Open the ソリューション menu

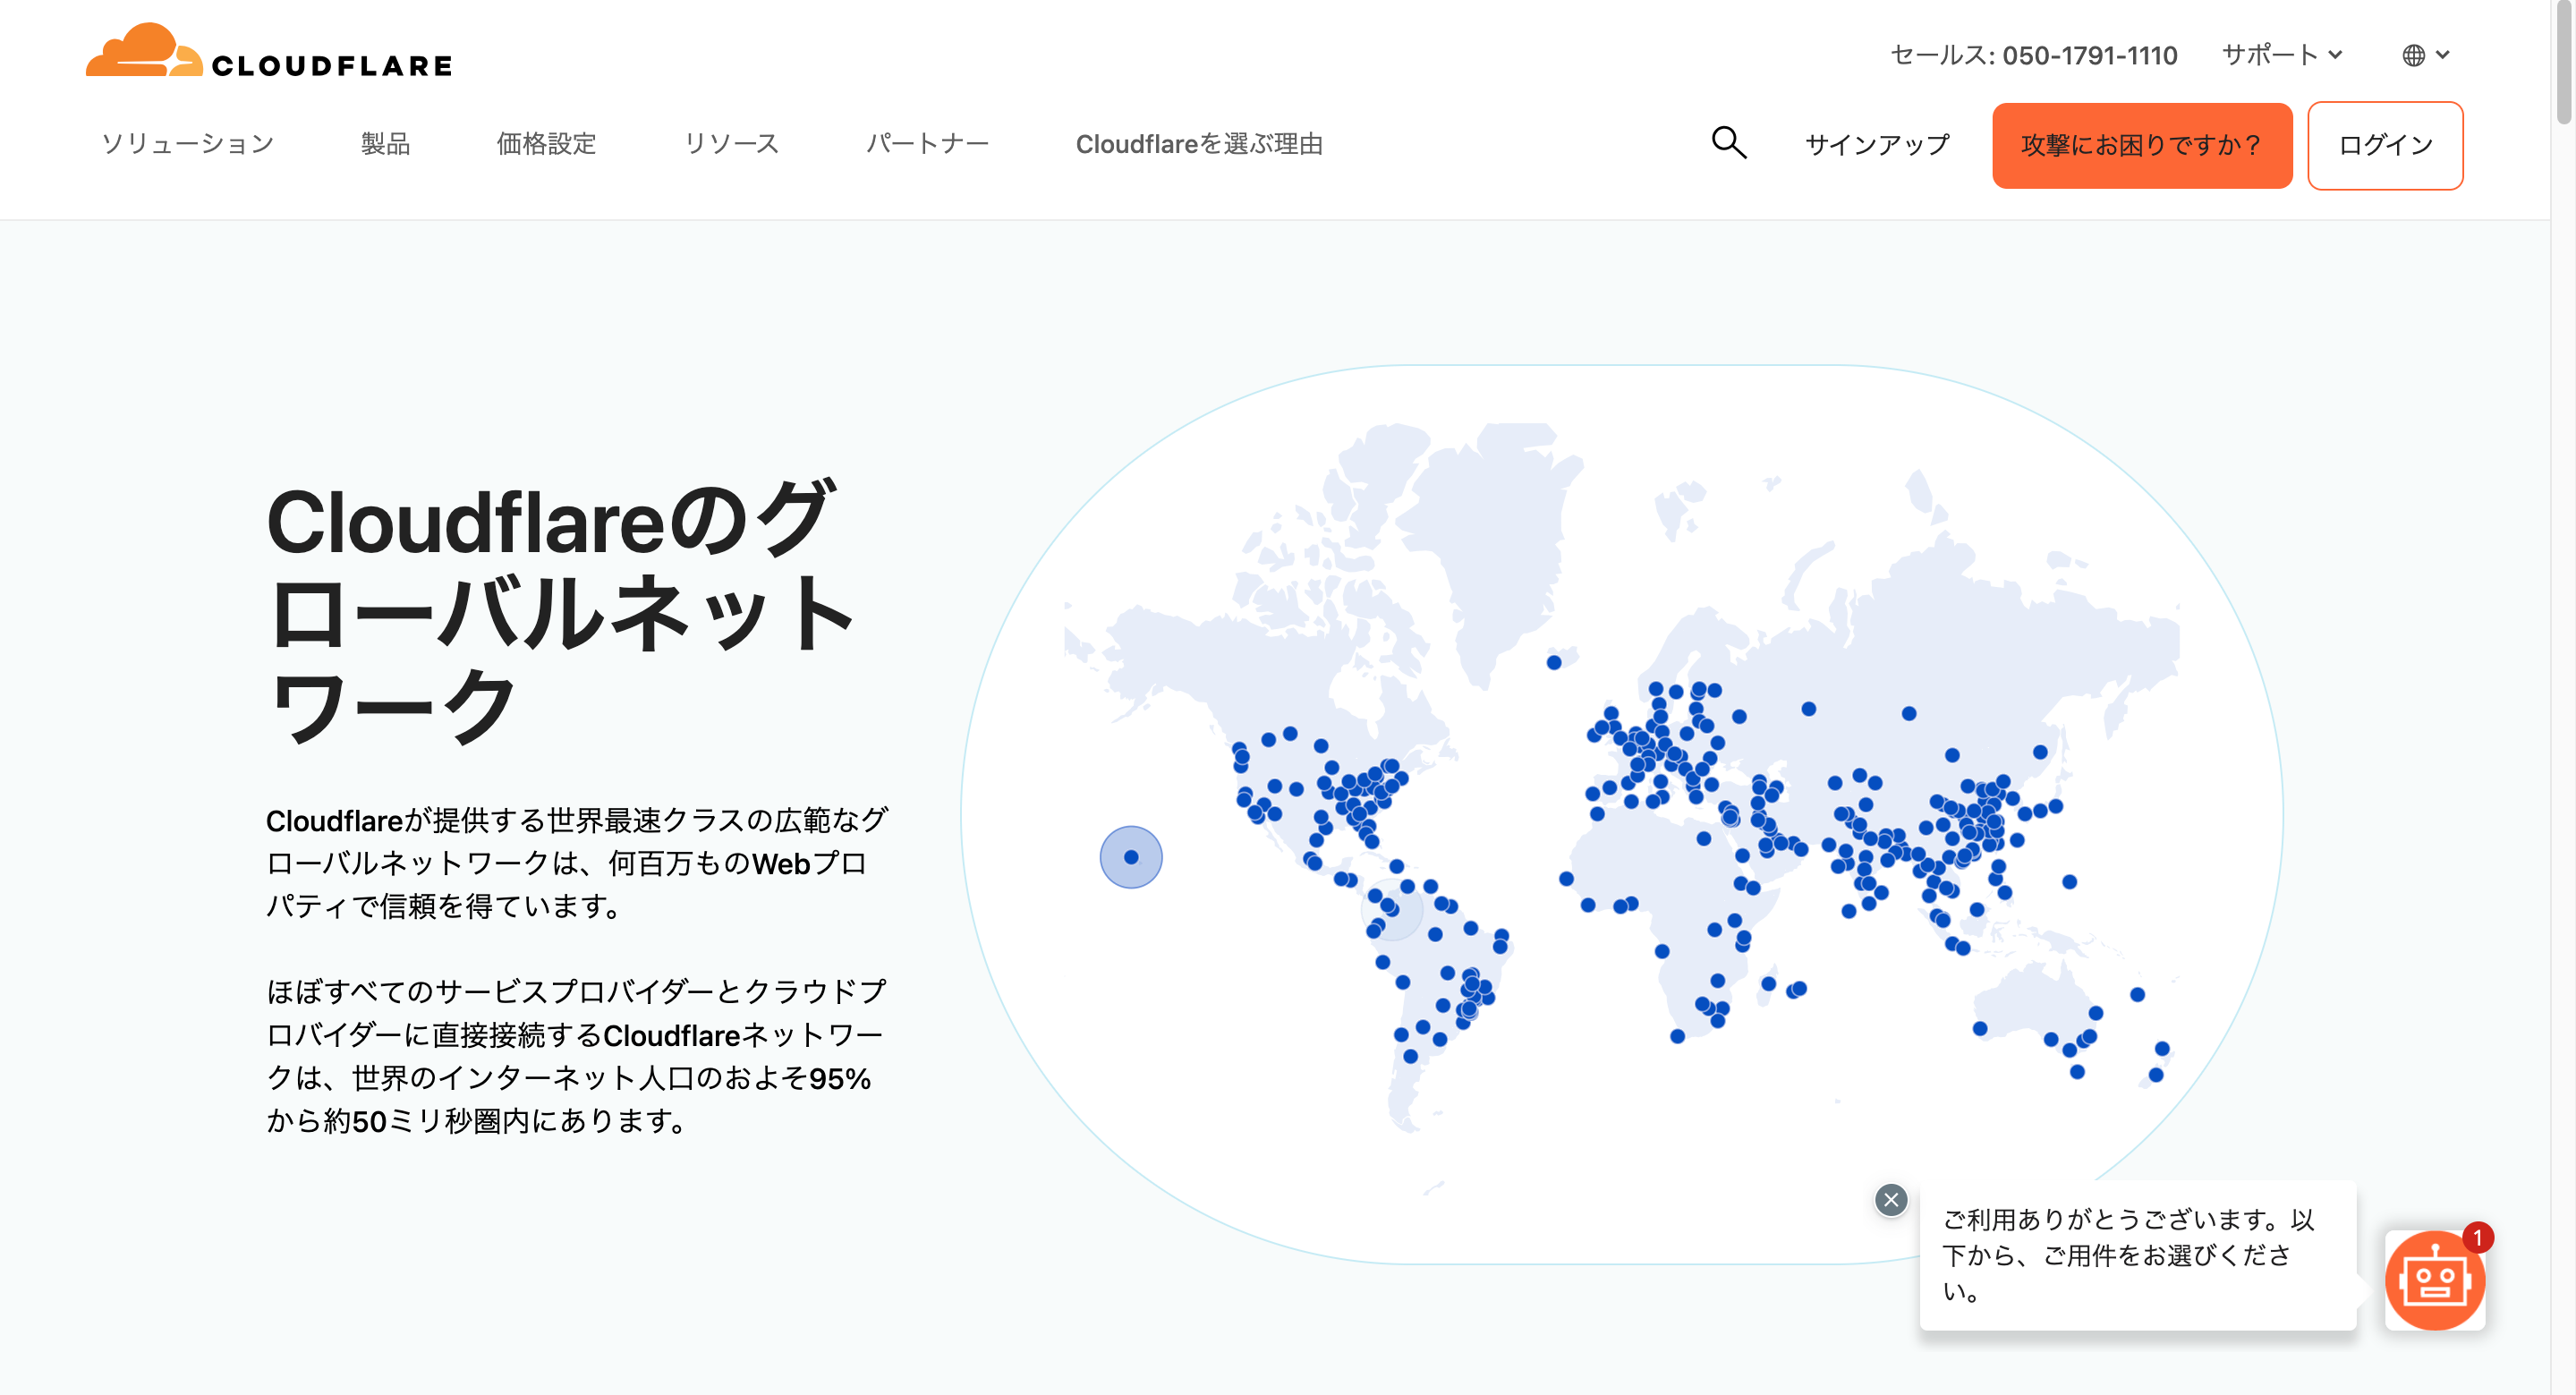tap(187, 144)
